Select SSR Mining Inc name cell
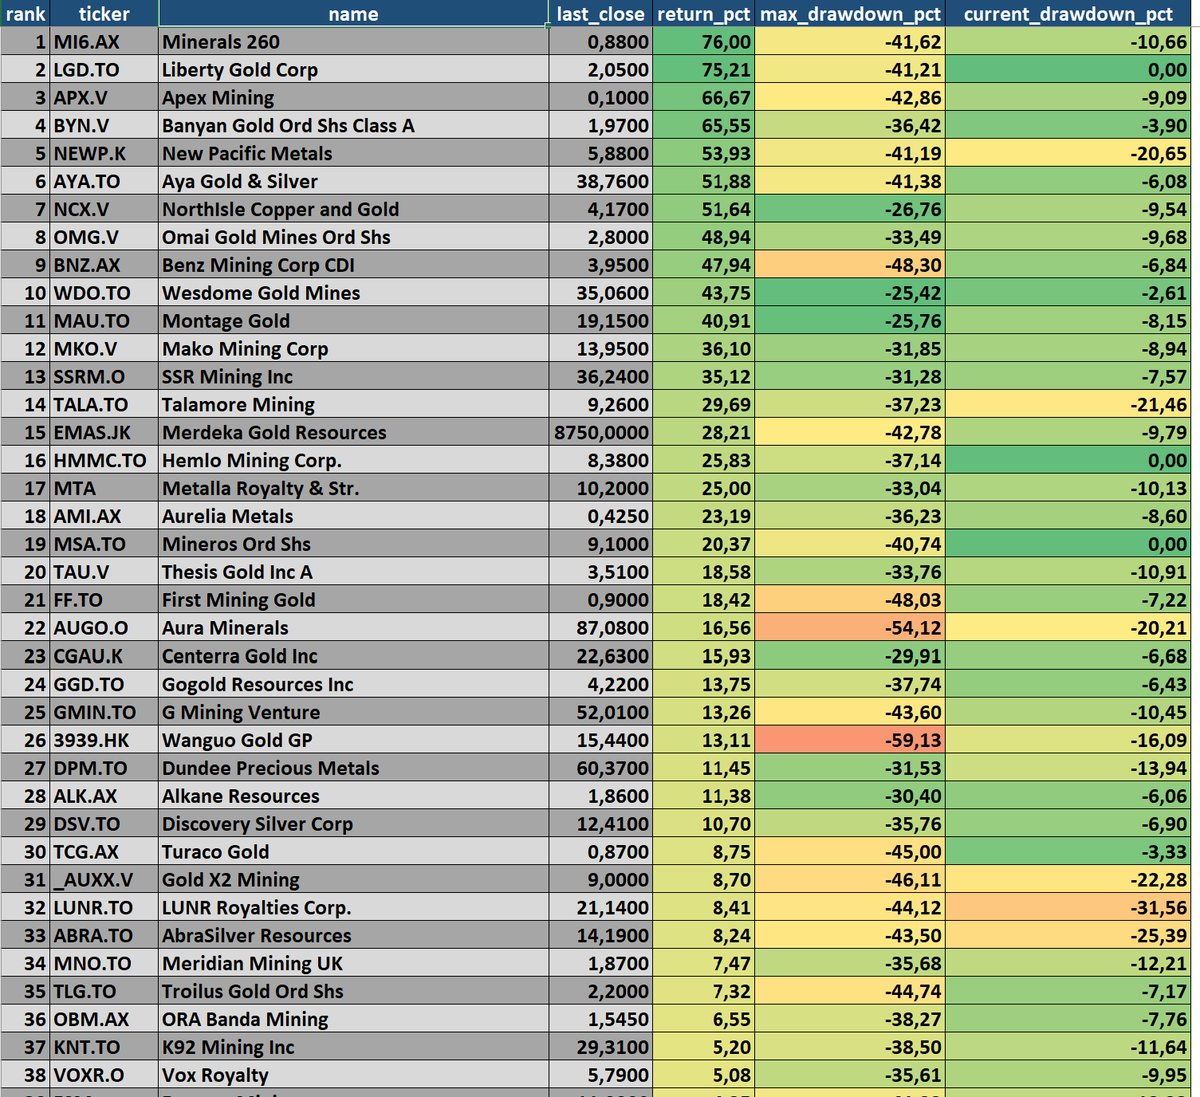 353,377
